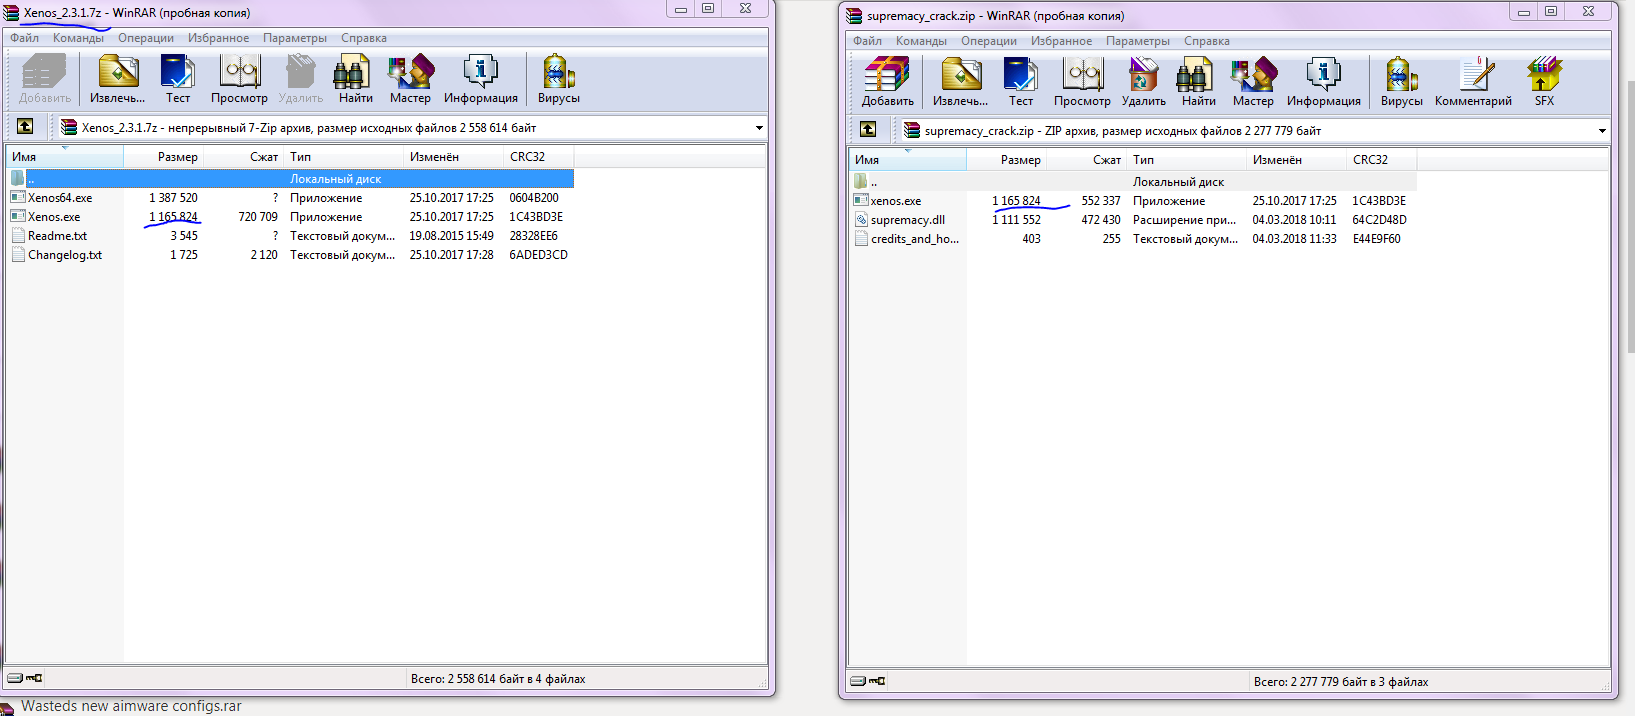Select parent folder row in Xenos_2.3.1.7z list
Screen dimensions: 1635x716
(x=291, y=179)
